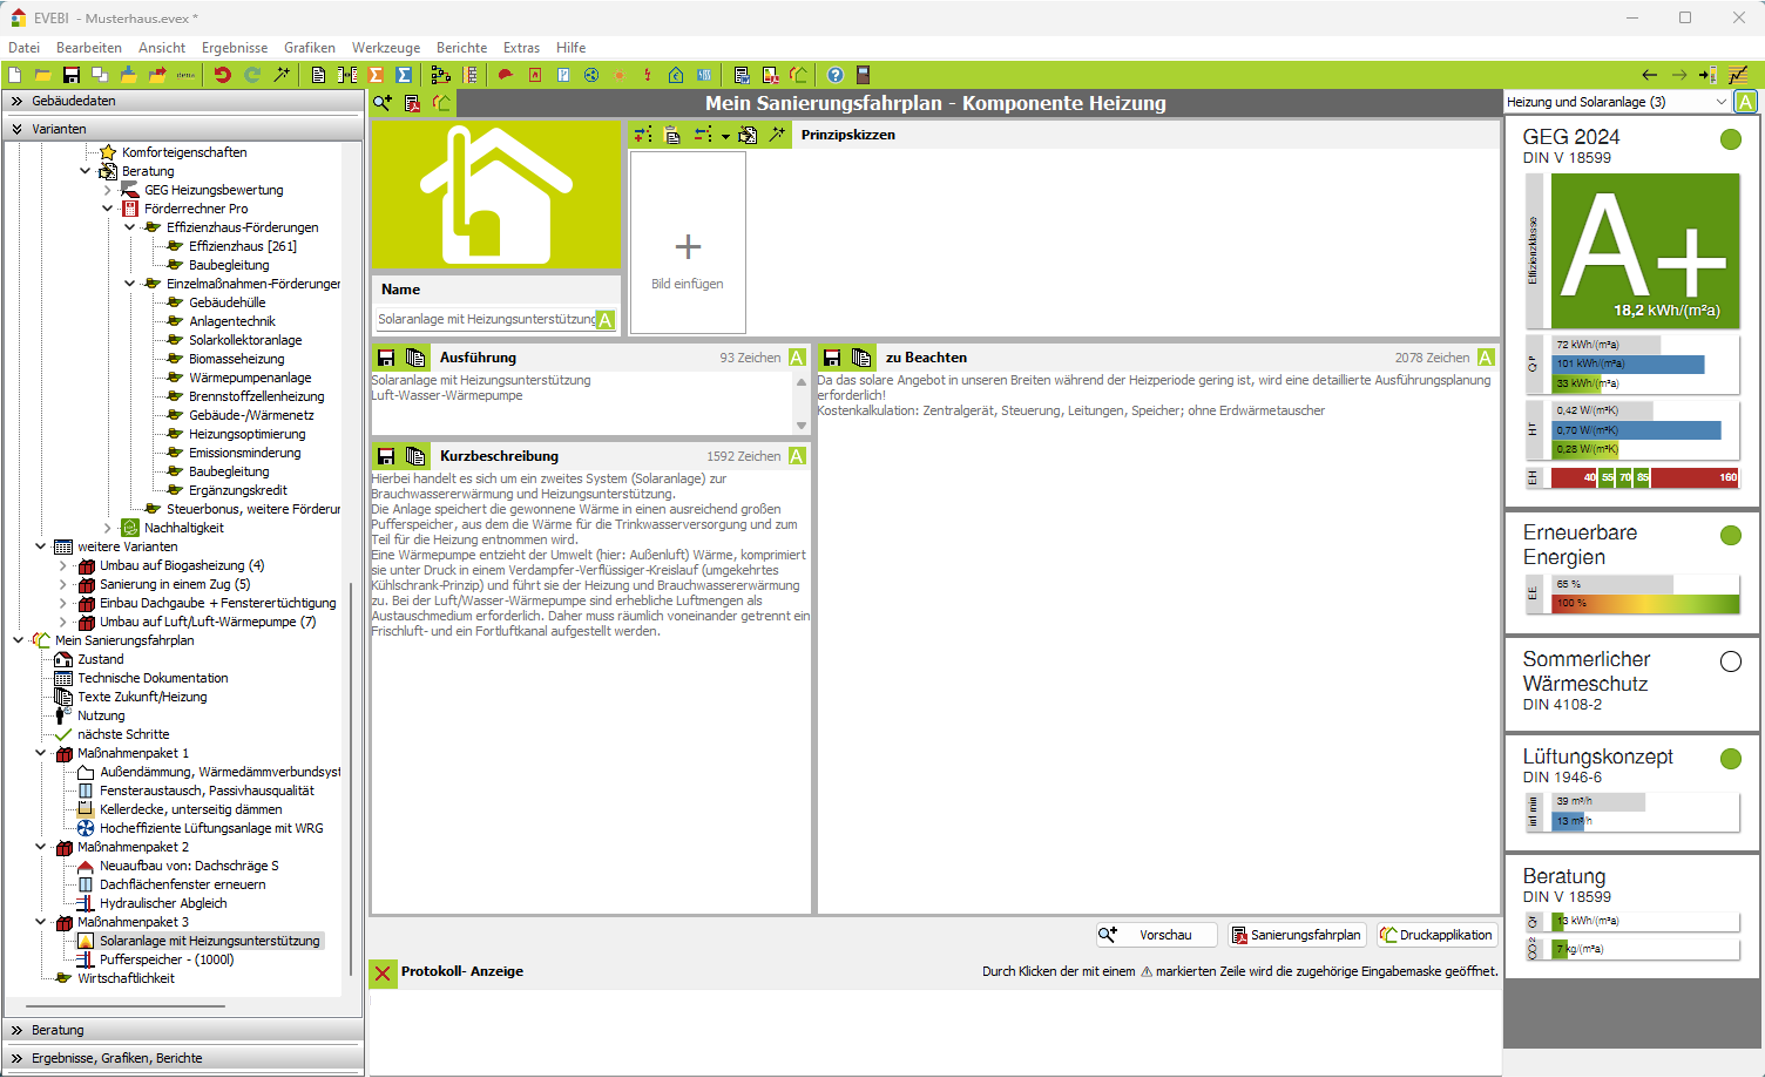Open the Berichte menu
The image size is (1765, 1077).
[x=461, y=48]
